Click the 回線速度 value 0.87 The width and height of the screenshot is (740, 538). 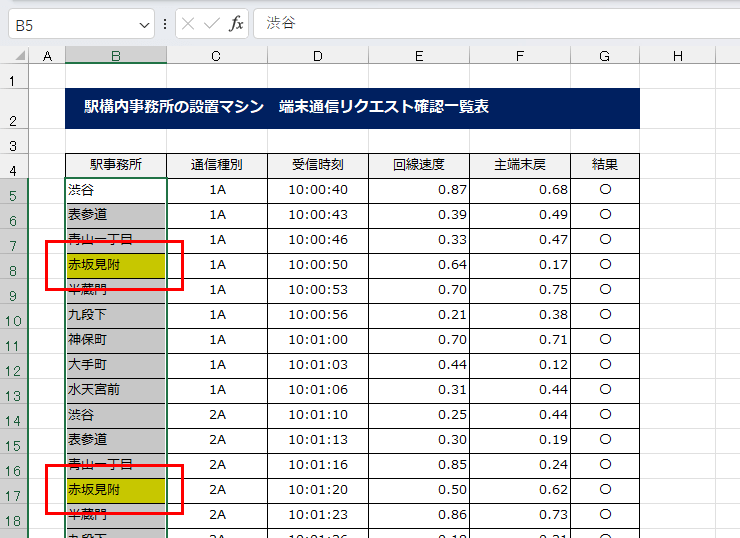click(x=419, y=190)
